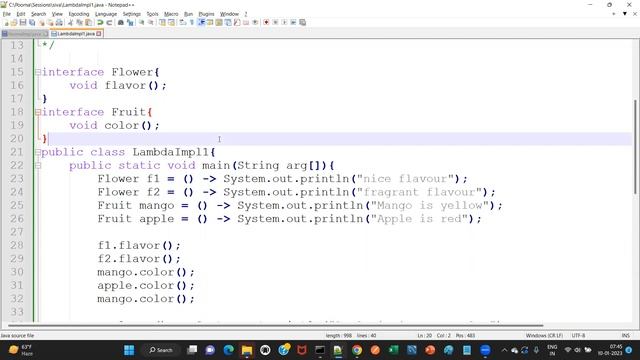Click the Close document toolbar icon

click(42, 22)
